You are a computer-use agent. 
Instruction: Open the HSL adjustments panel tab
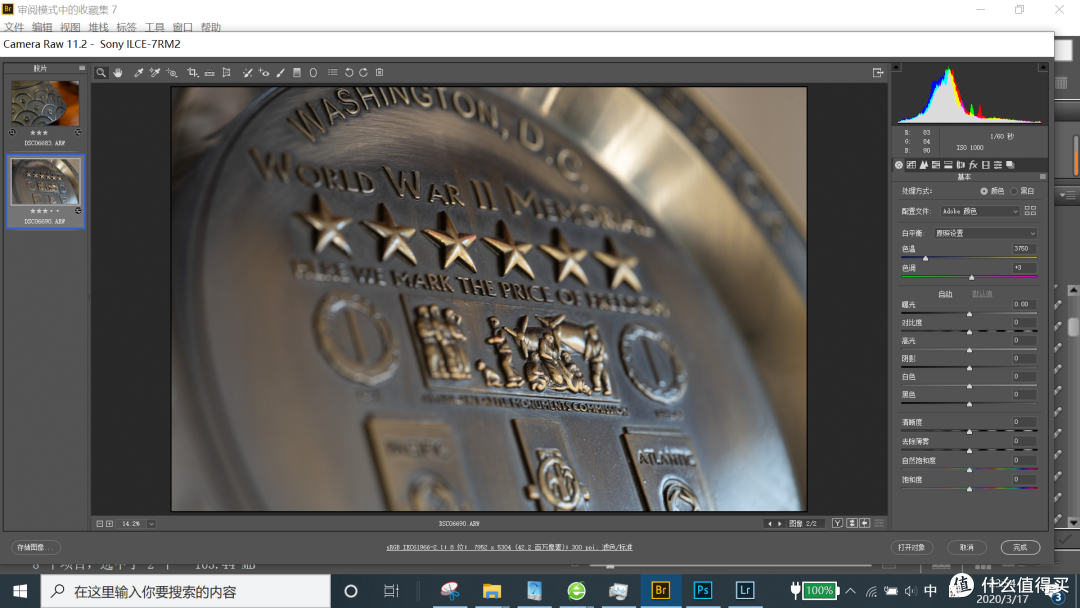tap(936, 165)
